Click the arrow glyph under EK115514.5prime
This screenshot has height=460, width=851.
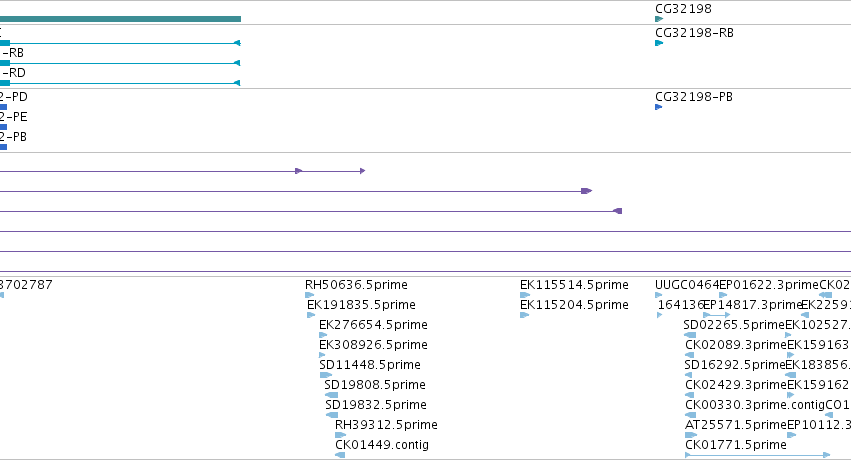525,295
